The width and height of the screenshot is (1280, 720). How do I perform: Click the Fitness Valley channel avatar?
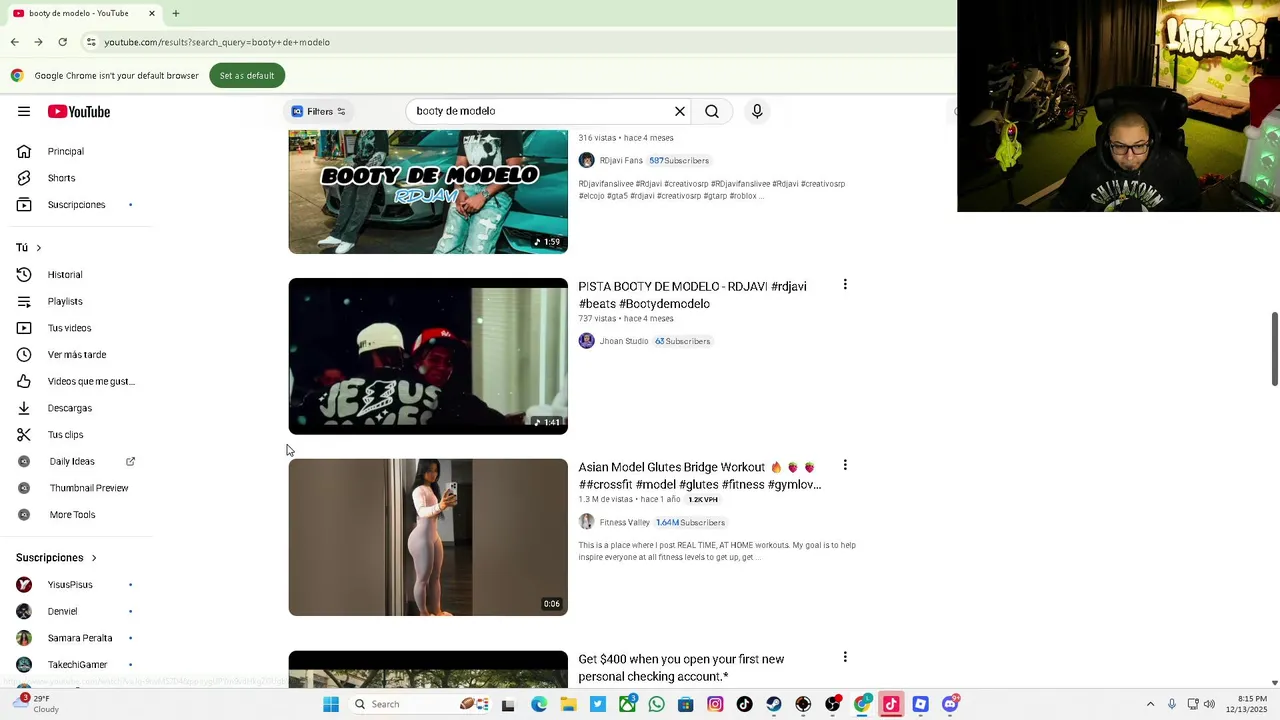pyautogui.click(x=587, y=522)
